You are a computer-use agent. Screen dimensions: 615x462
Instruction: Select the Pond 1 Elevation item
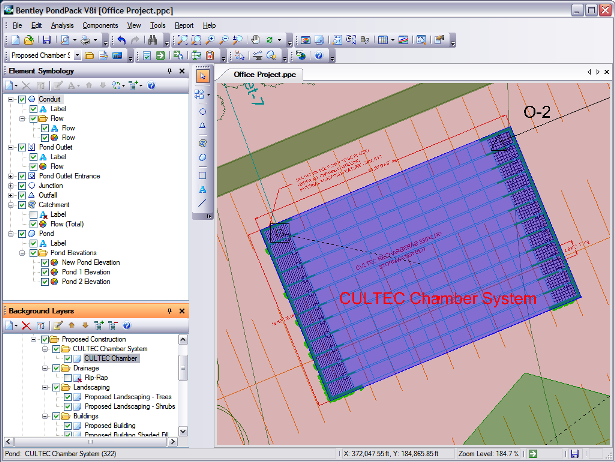86,272
